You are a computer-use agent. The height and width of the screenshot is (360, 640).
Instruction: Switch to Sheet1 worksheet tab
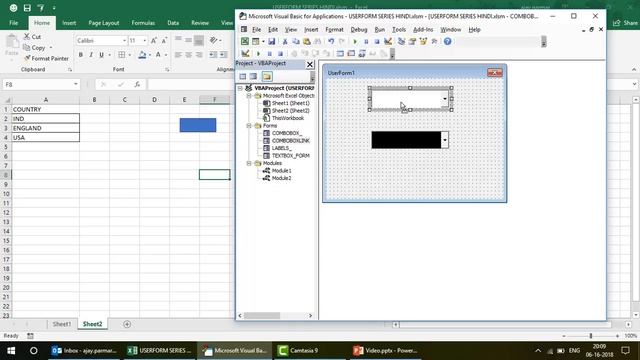tap(62, 324)
